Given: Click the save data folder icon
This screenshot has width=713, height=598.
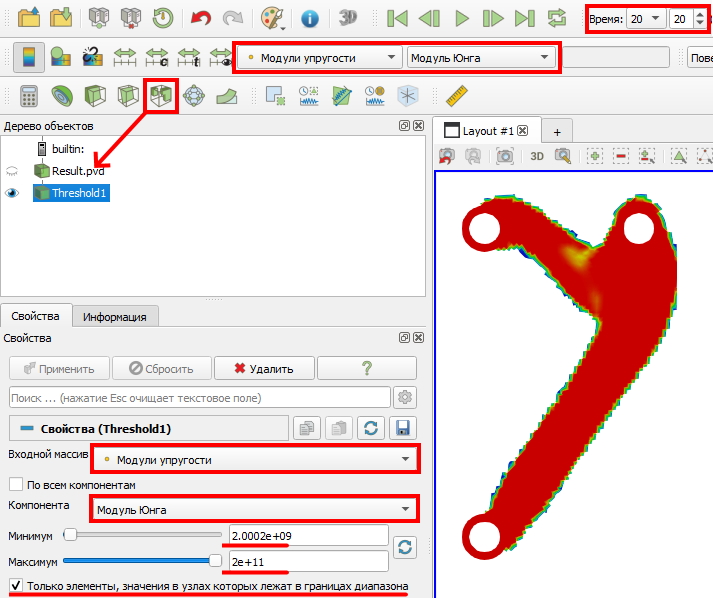Looking at the screenshot, I should [x=61, y=18].
